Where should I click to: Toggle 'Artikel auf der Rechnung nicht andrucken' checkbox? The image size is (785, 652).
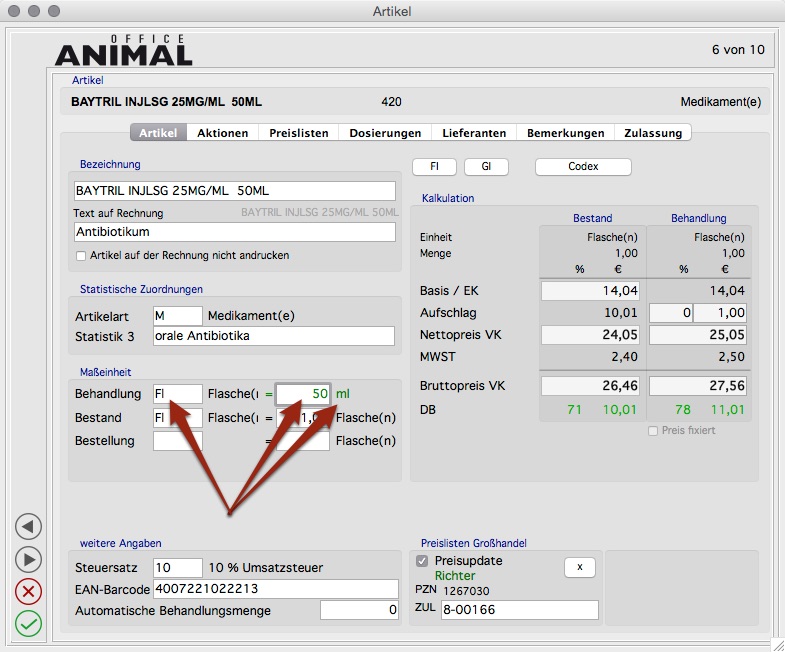coord(81,256)
